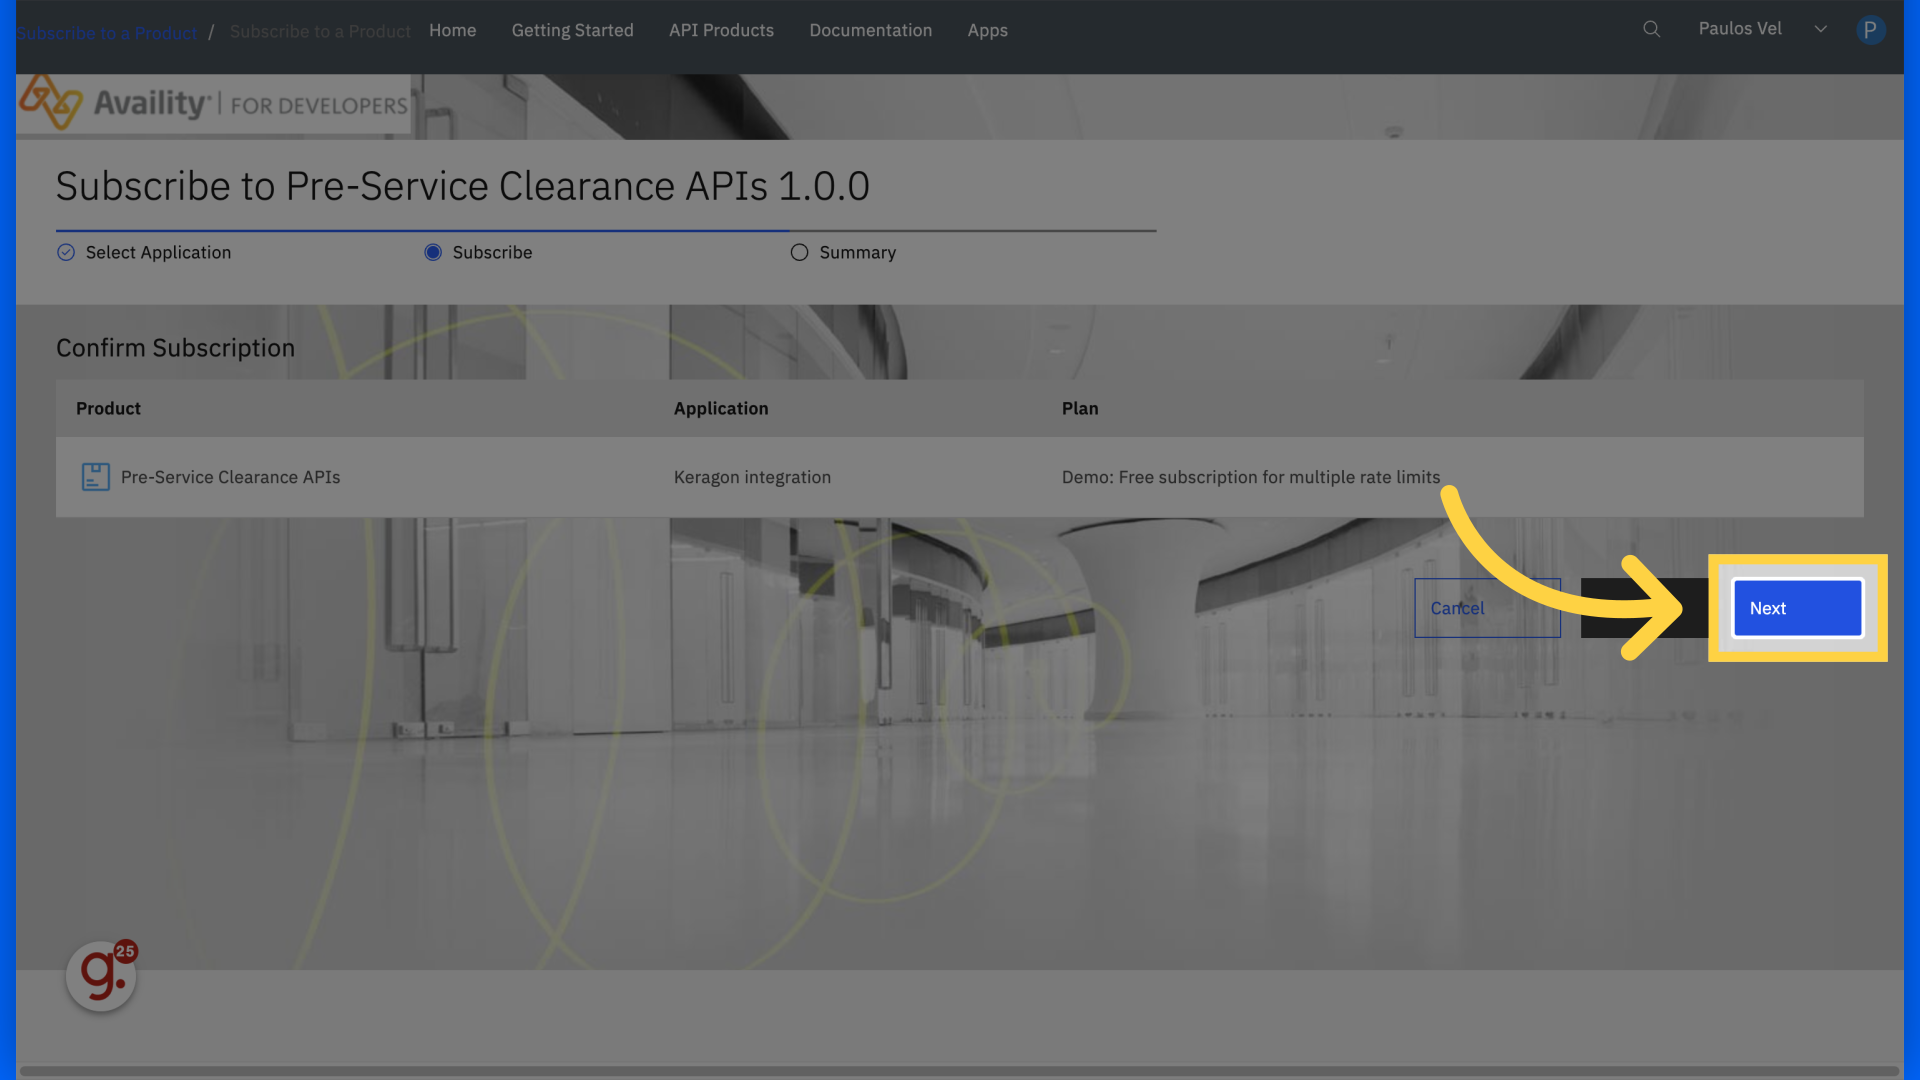1920x1080 pixels.
Task: Expand the Paulos Vel account chevron
Action: [x=1820, y=29]
